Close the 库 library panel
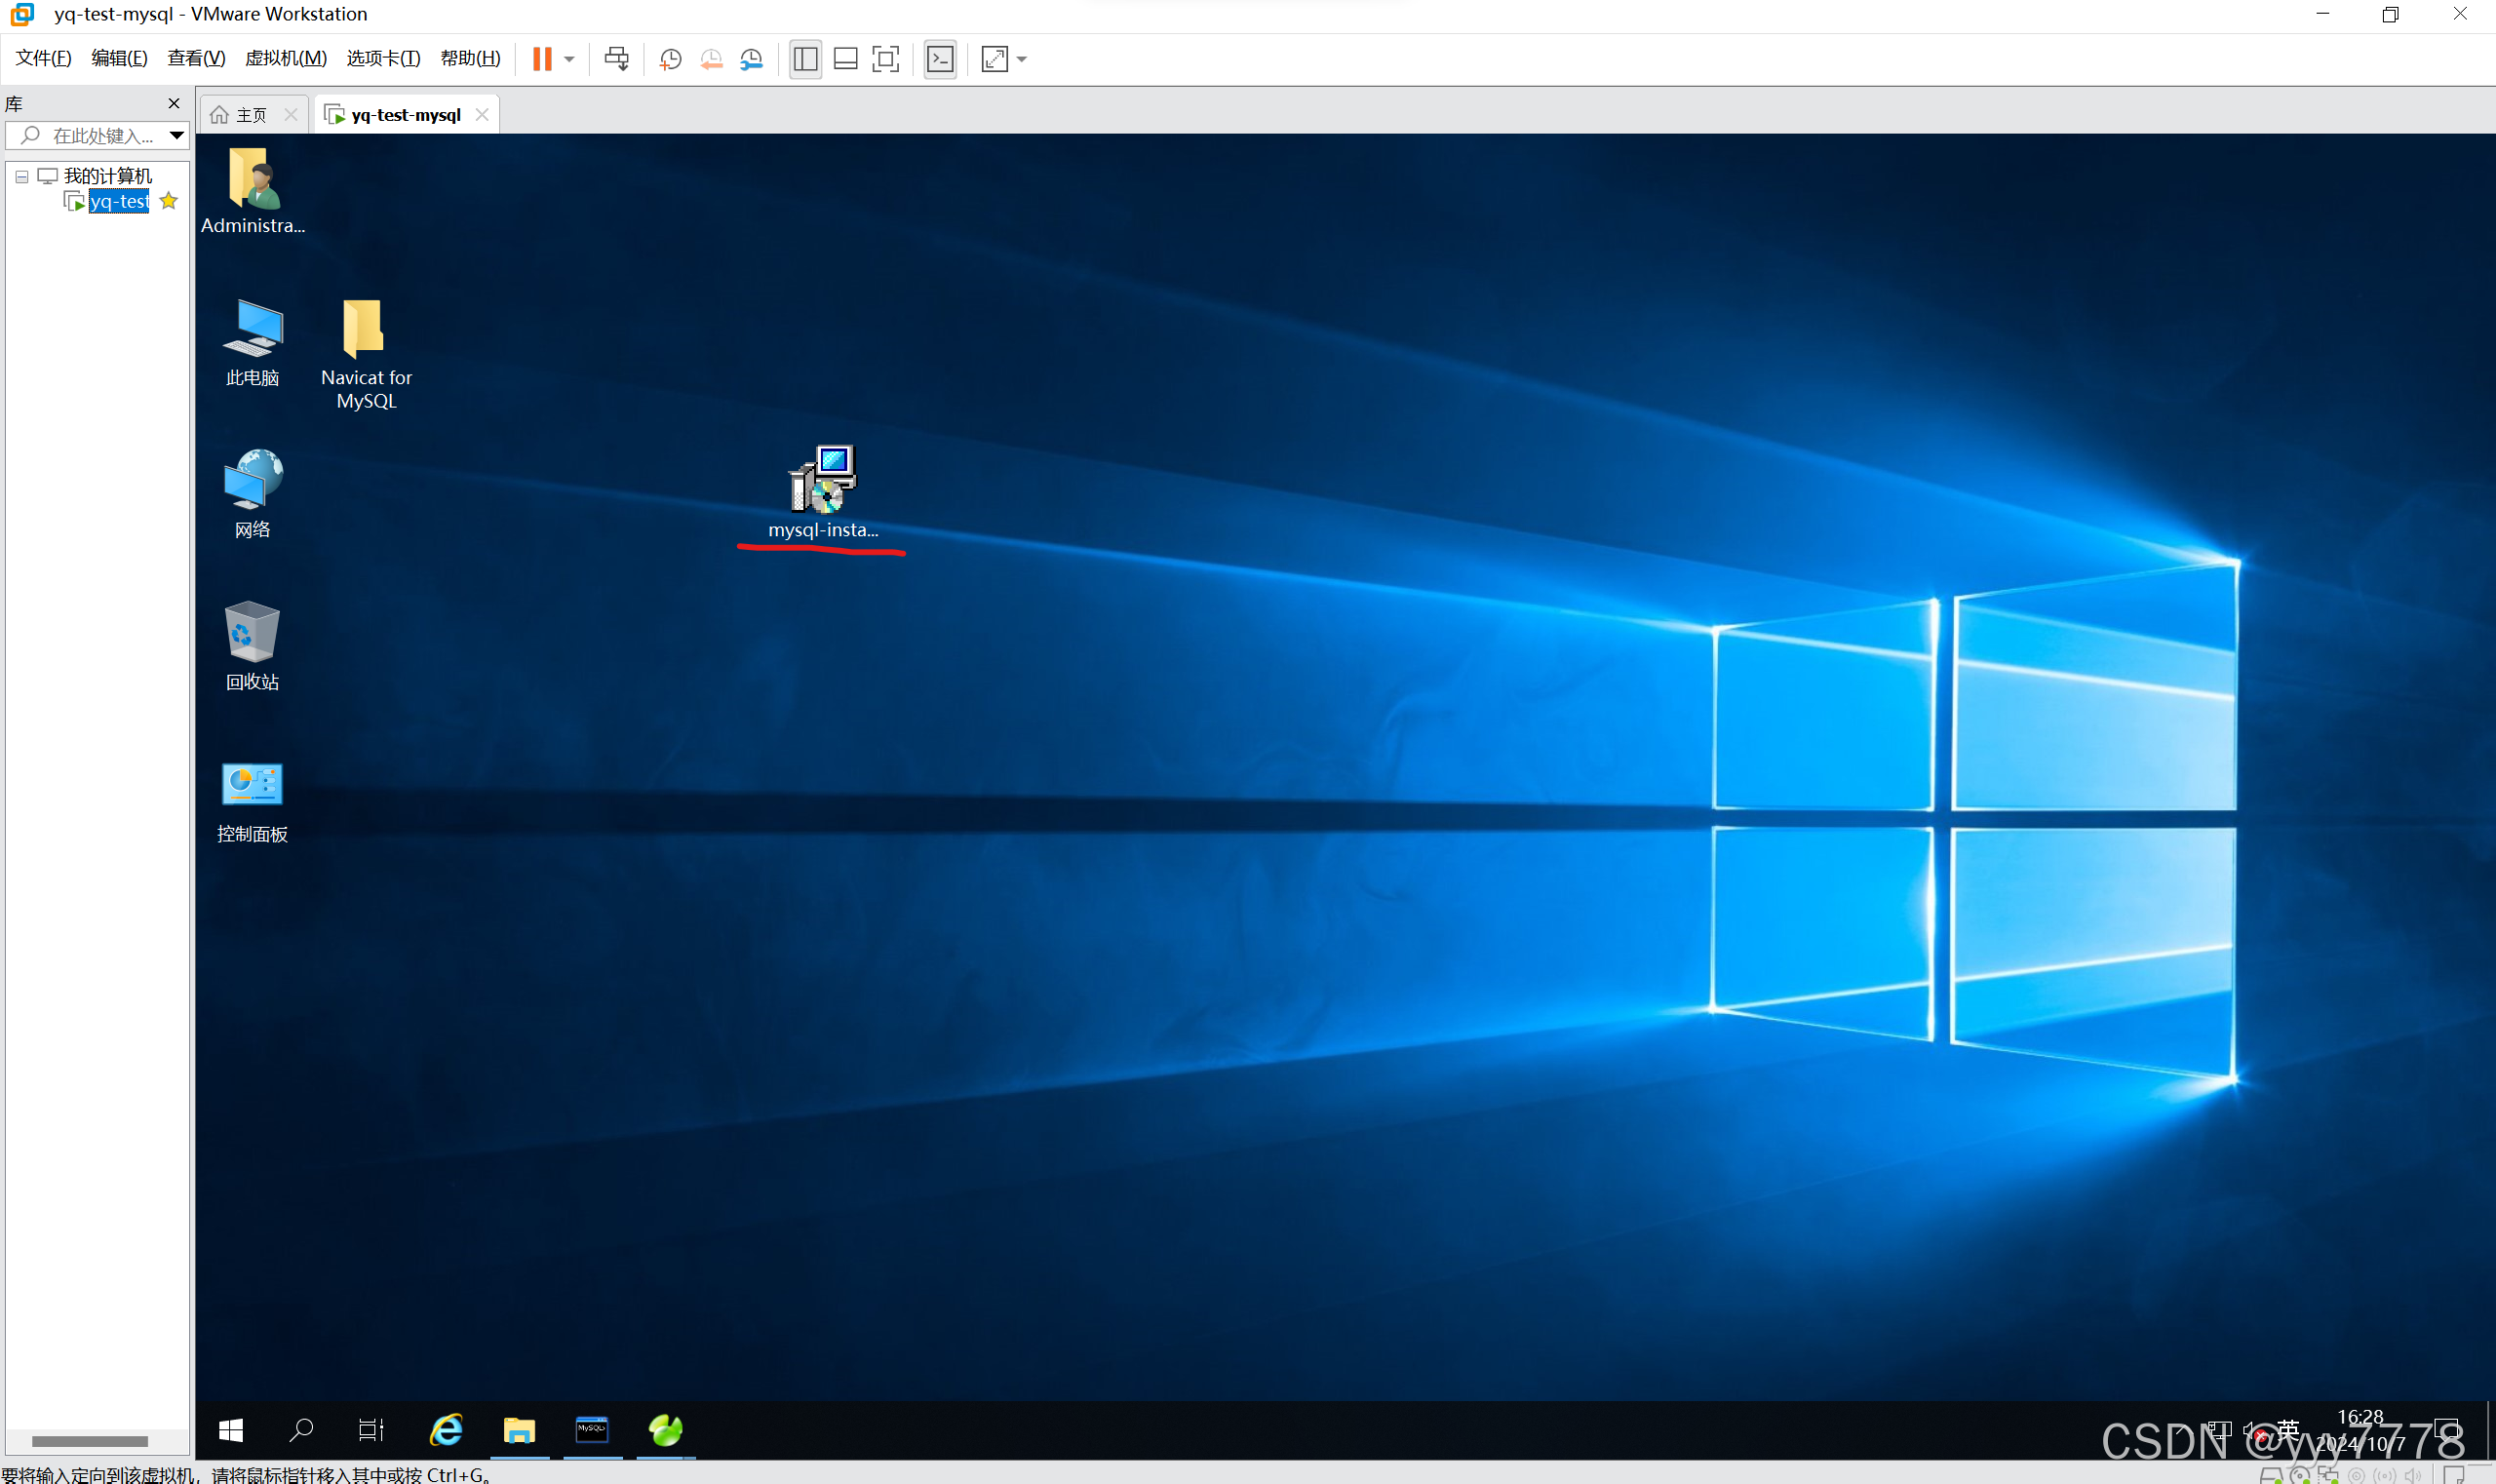Screen dimensions: 2496x1484 (174, 103)
